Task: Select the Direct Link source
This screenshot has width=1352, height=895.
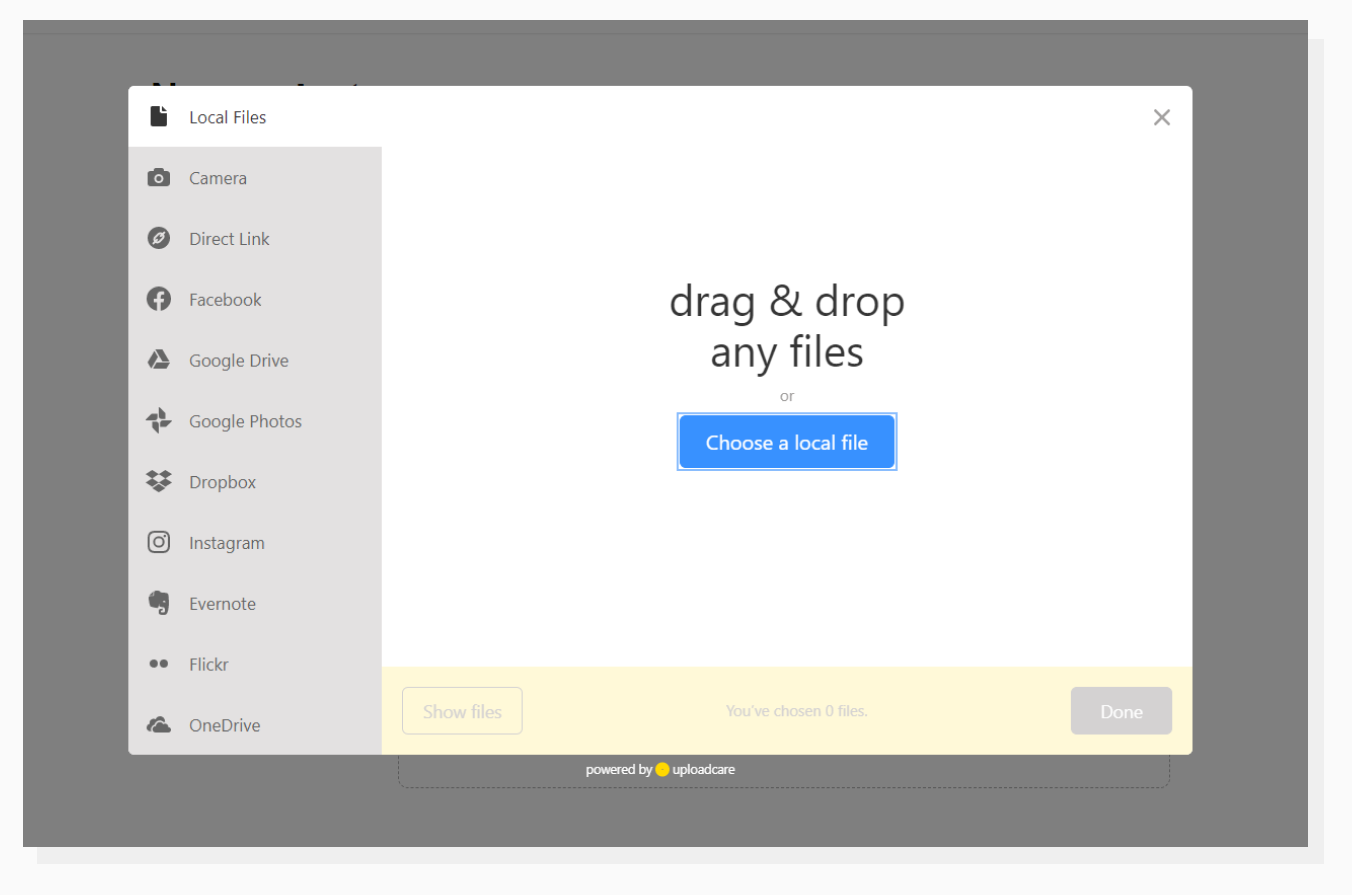Action: click(x=228, y=238)
